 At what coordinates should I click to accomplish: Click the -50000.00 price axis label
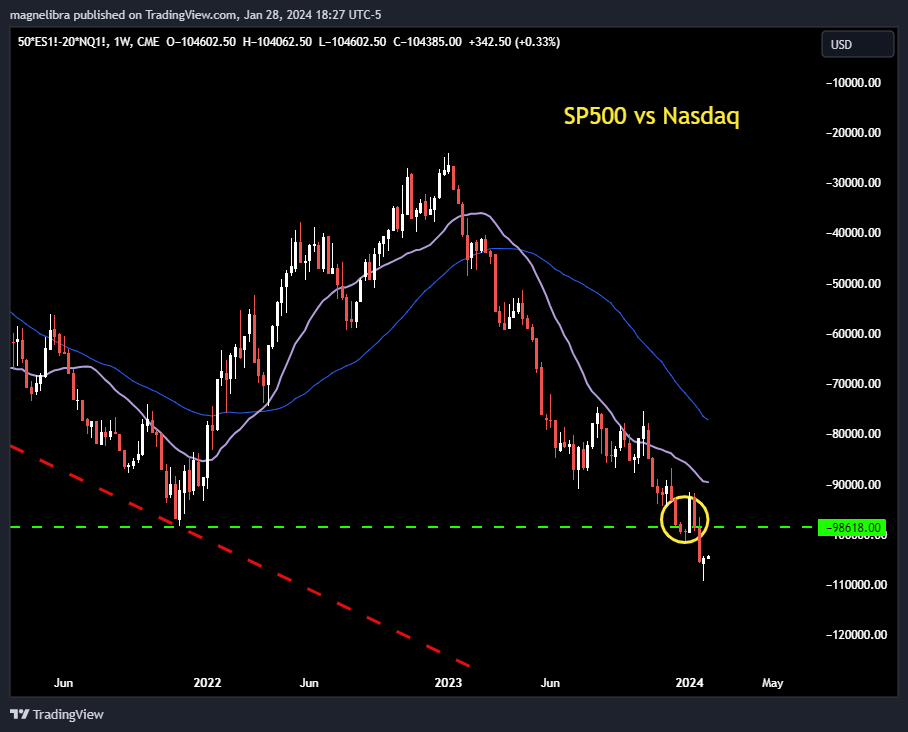(x=853, y=283)
